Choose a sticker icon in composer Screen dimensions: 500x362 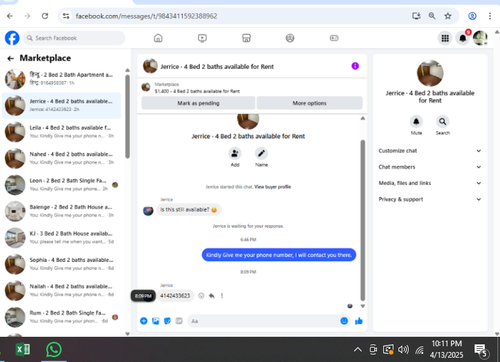point(167,321)
